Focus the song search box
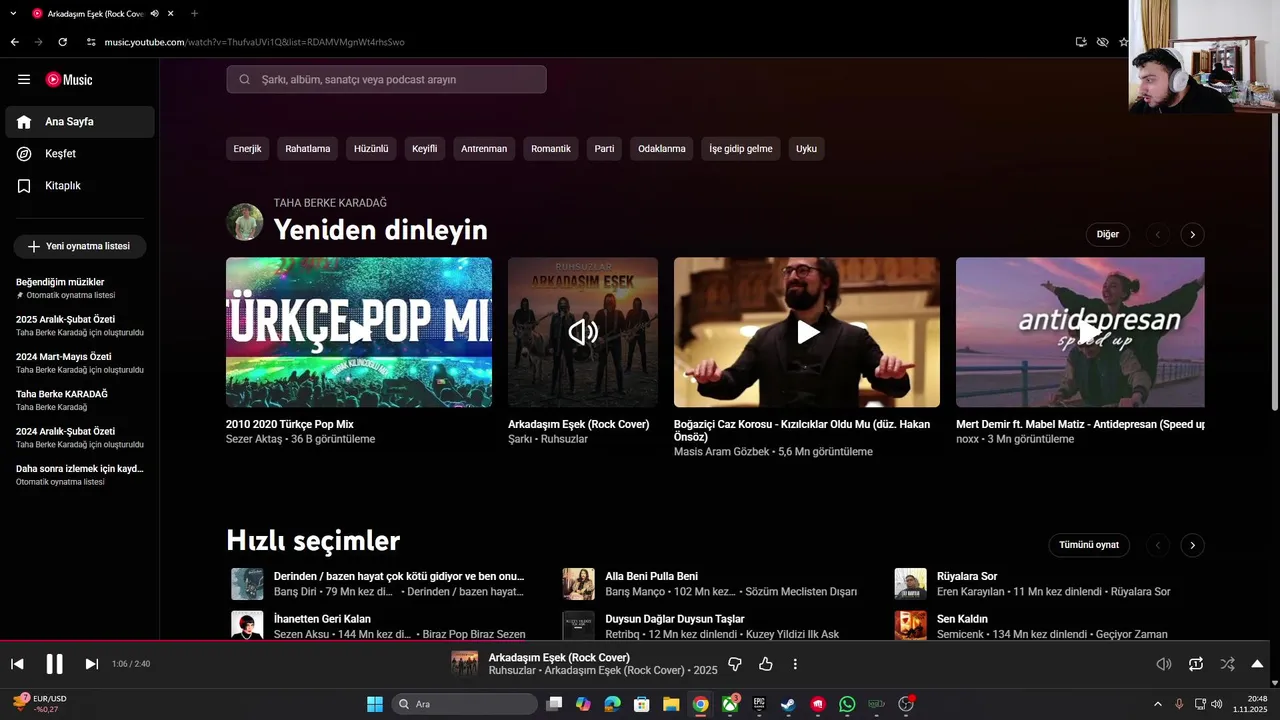 click(386, 79)
